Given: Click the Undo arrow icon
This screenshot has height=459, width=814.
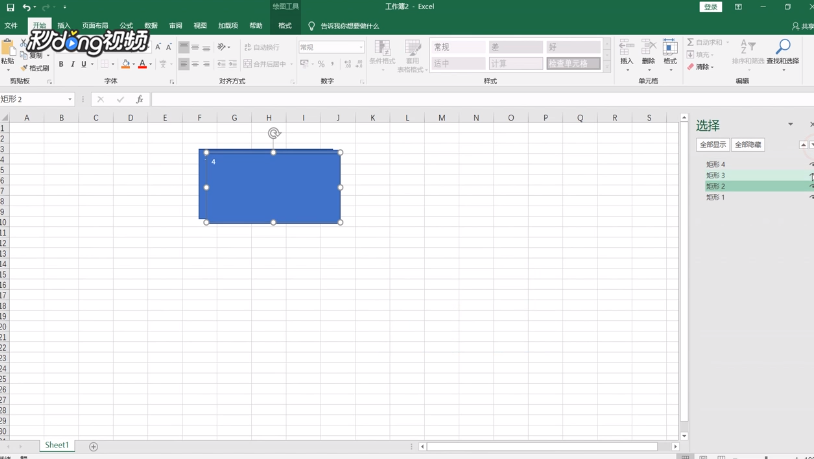Looking at the screenshot, I should point(26,7).
